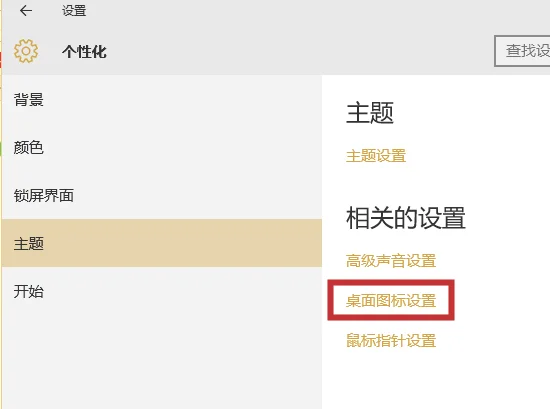
Task: Click the 个性化 page header label
Action: (84, 52)
